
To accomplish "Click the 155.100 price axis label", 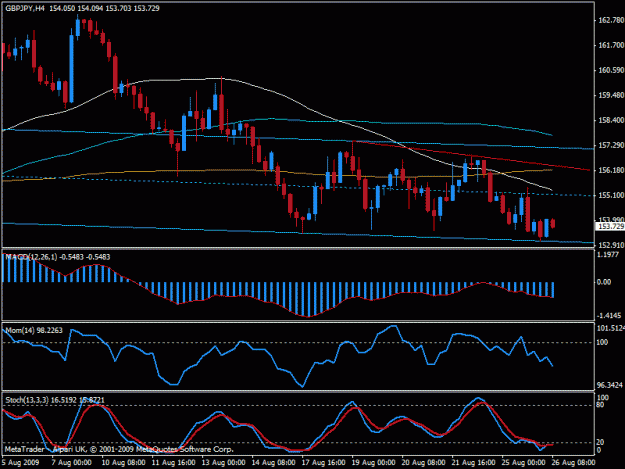I will click(x=611, y=195).
